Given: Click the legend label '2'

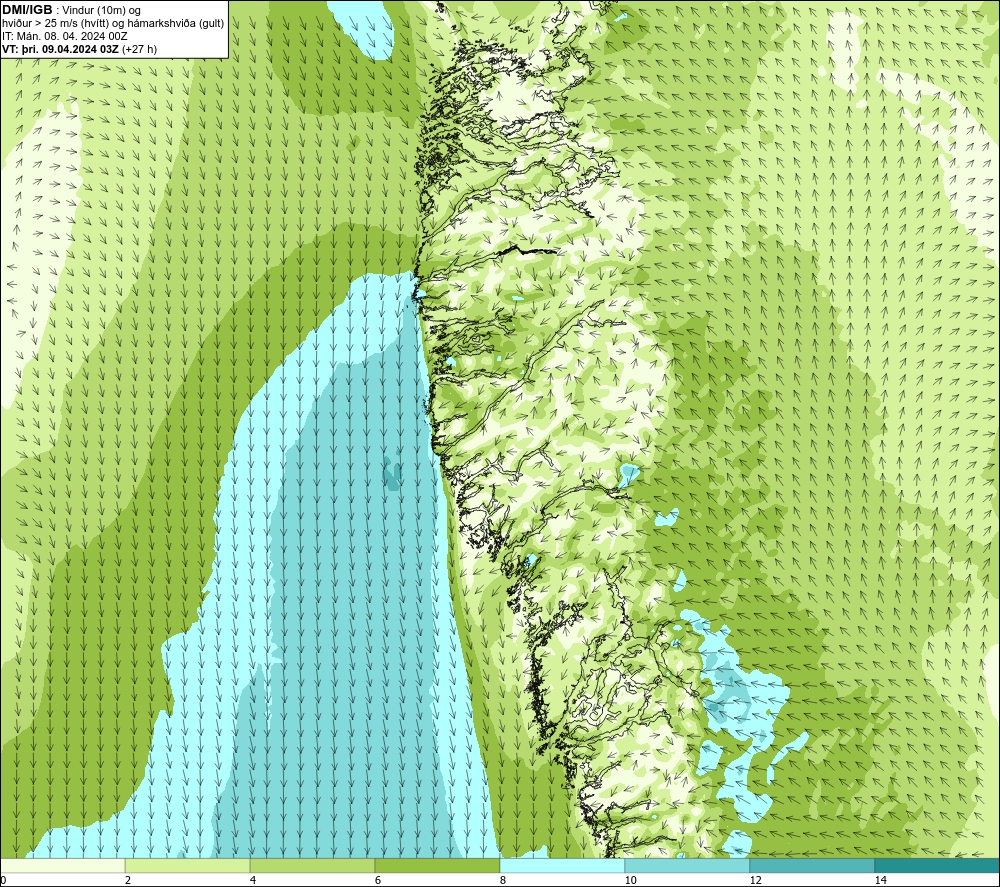Looking at the screenshot, I should pyautogui.click(x=128, y=881).
